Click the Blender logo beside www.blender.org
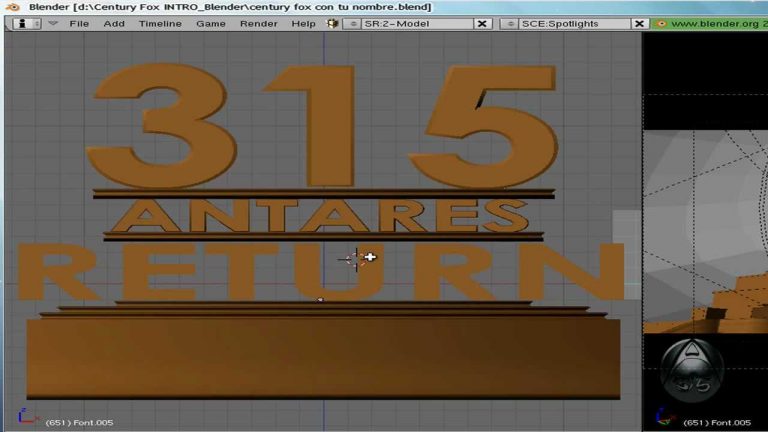 661,24
